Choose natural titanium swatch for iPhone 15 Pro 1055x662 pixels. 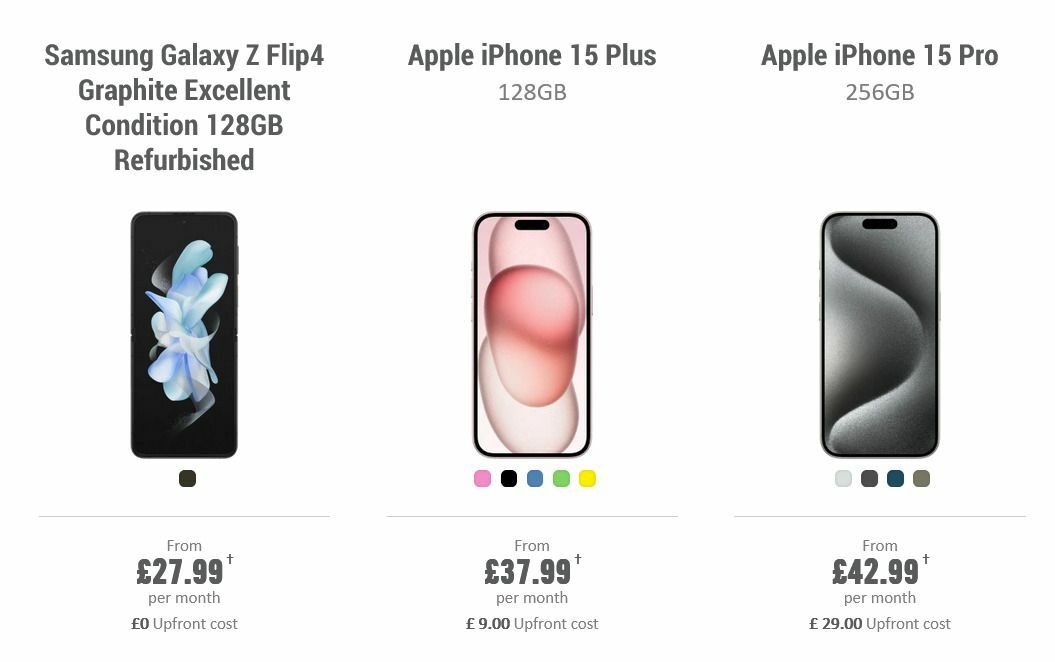click(919, 478)
